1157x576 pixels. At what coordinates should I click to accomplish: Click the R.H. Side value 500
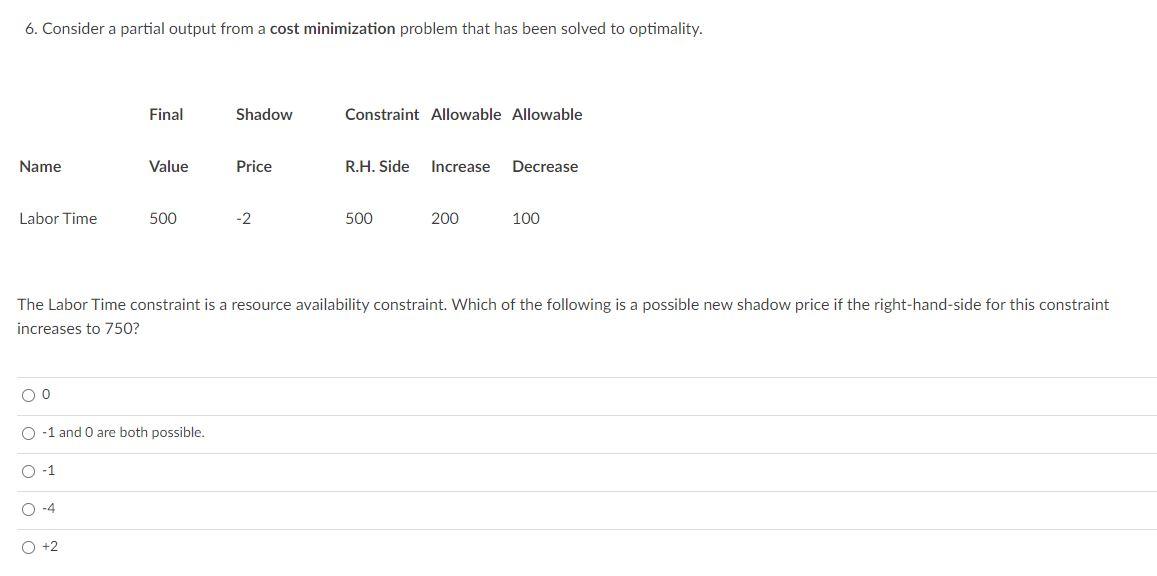[358, 218]
